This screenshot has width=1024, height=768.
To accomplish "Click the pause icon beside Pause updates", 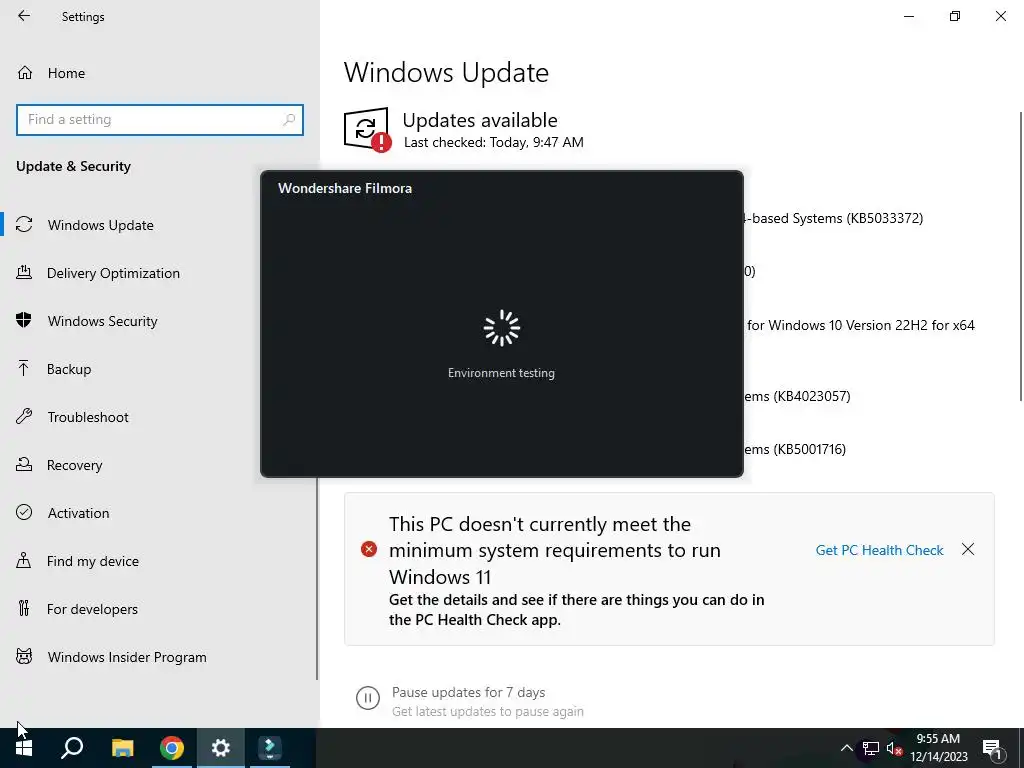I will pos(368,697).
